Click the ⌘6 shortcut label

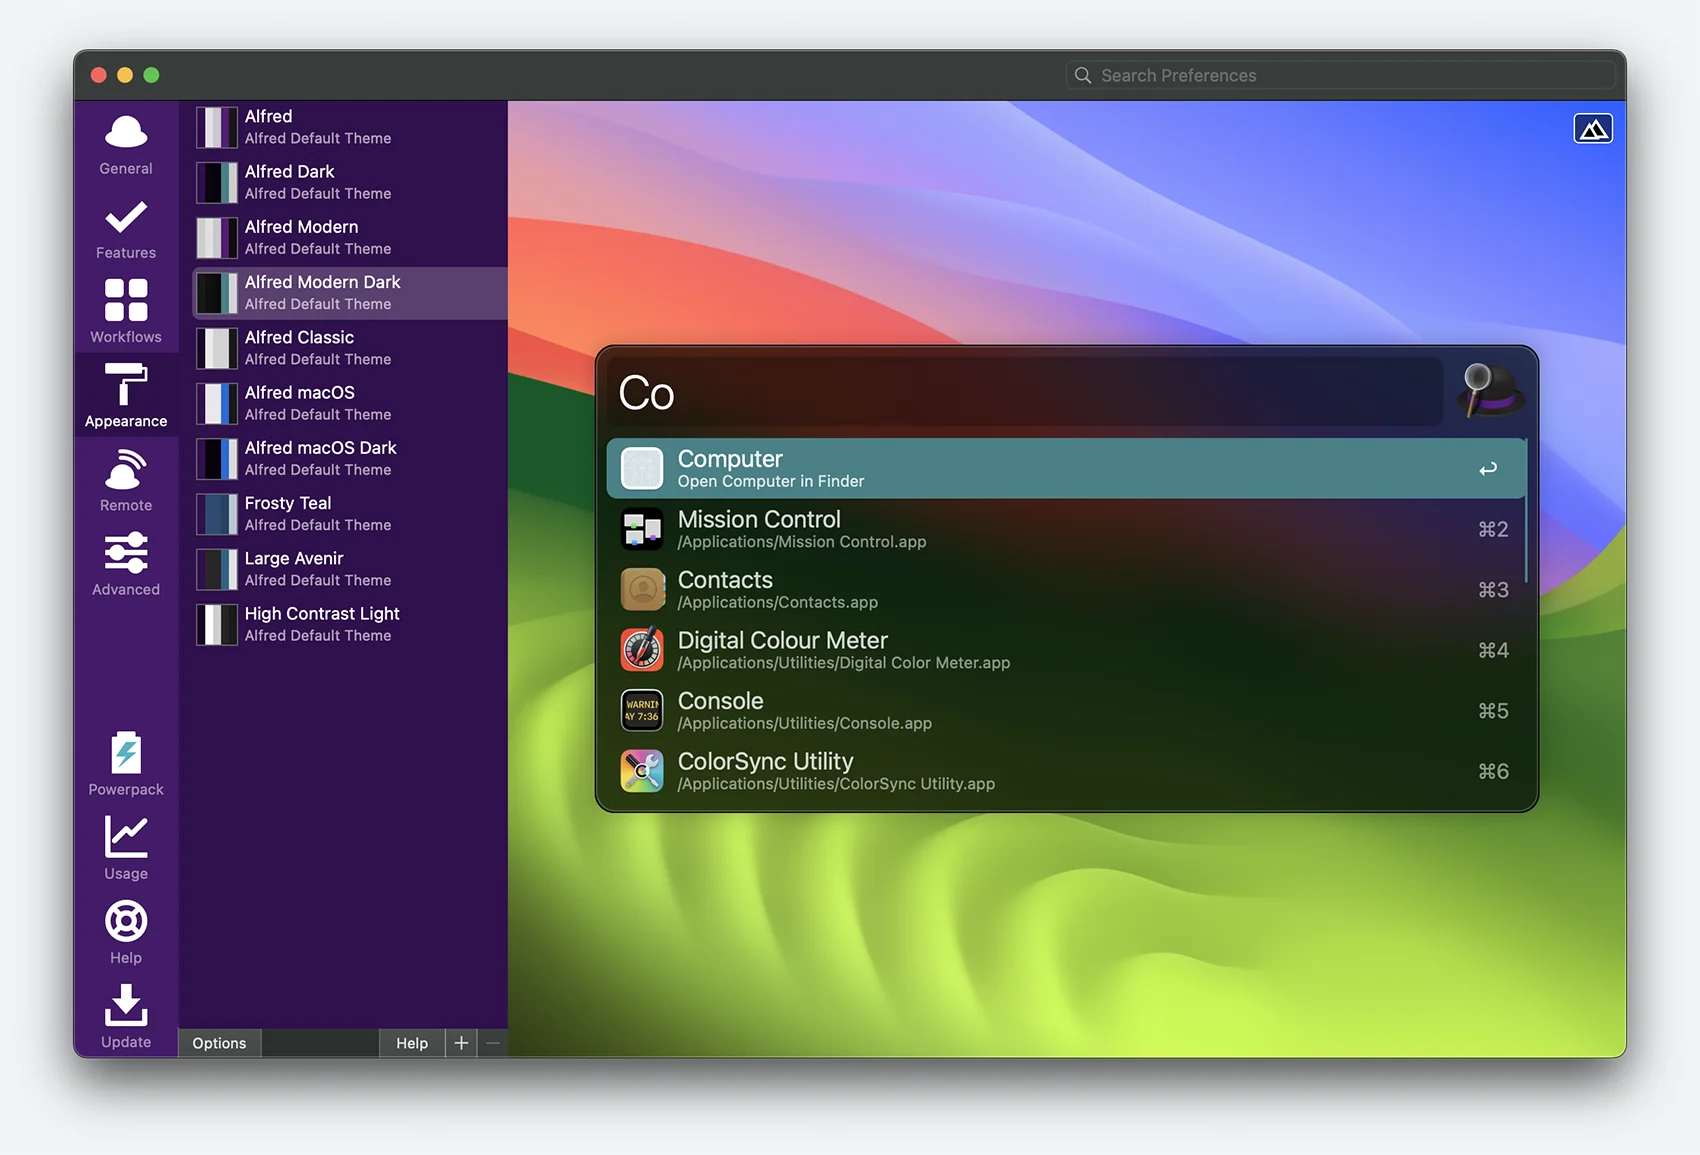coord(1493,771)
